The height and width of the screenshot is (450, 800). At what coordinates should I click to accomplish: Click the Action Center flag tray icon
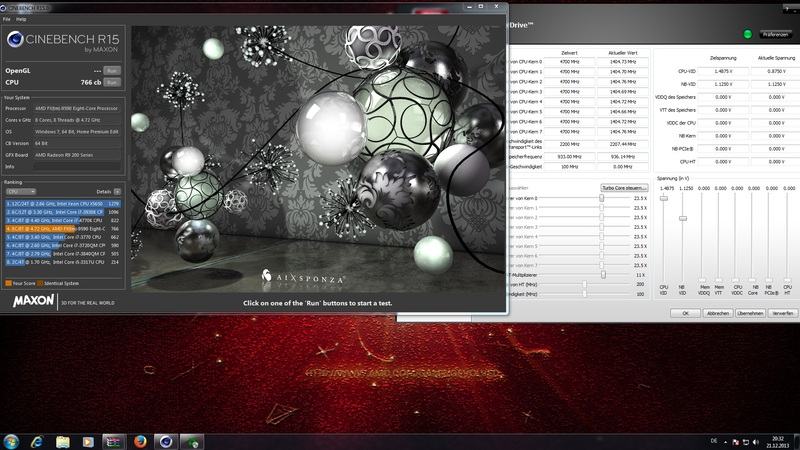[735, 442]
